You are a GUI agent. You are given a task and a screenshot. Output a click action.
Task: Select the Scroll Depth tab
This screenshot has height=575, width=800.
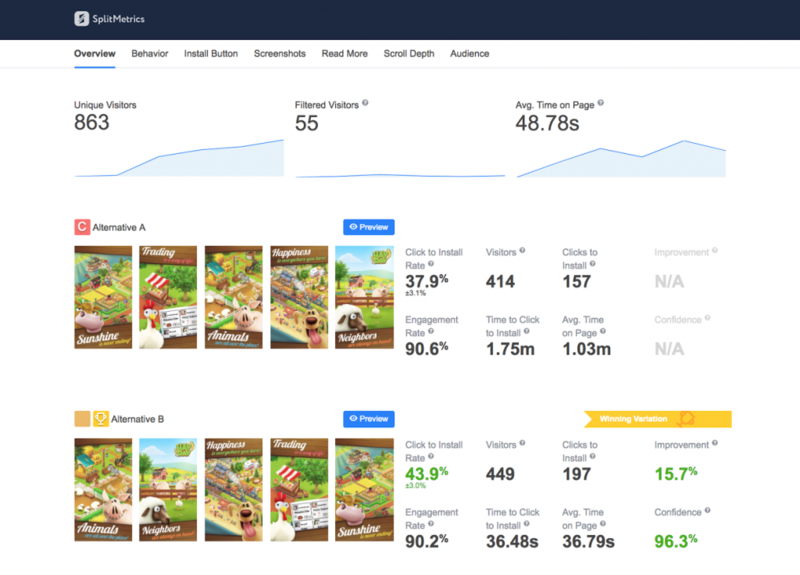[409, 54]
